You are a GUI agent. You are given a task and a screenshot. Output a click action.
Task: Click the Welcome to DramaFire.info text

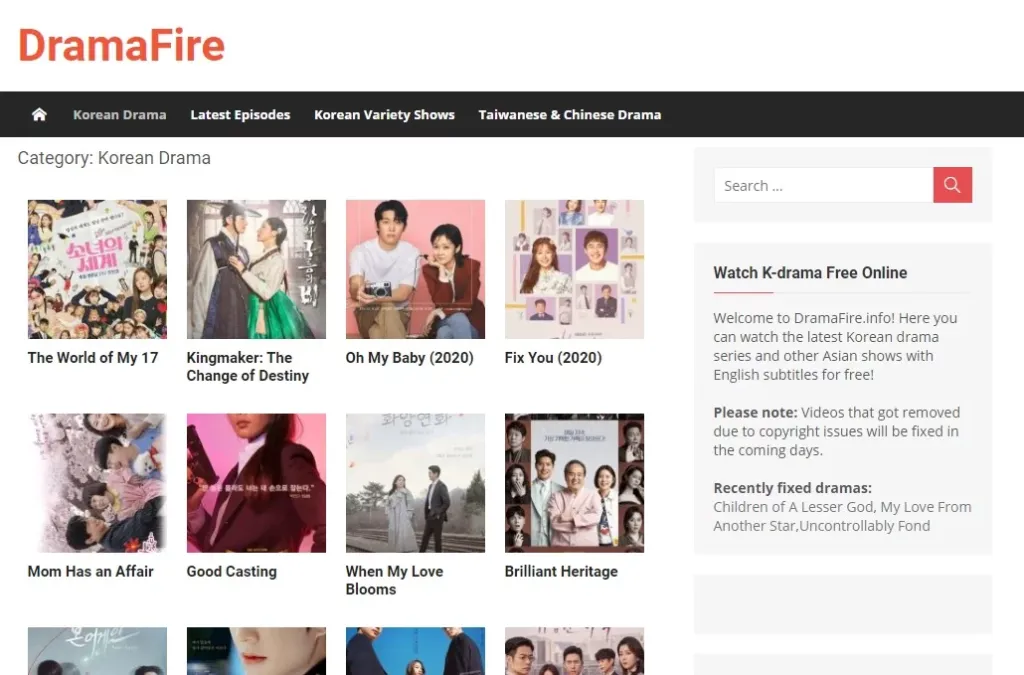point(803,318)
